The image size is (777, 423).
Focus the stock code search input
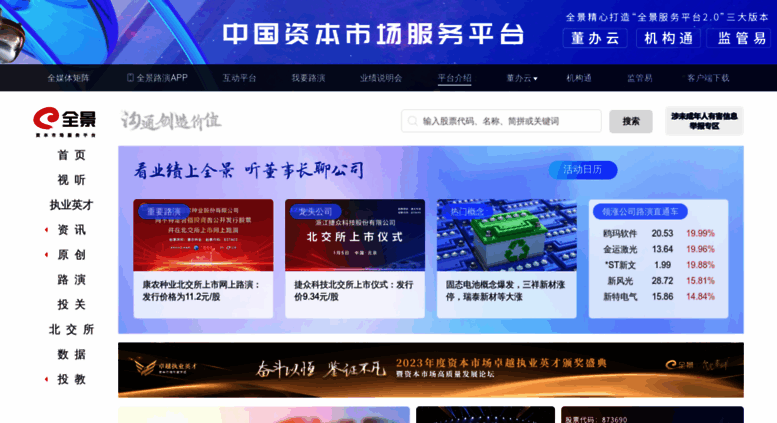[501, 121]
